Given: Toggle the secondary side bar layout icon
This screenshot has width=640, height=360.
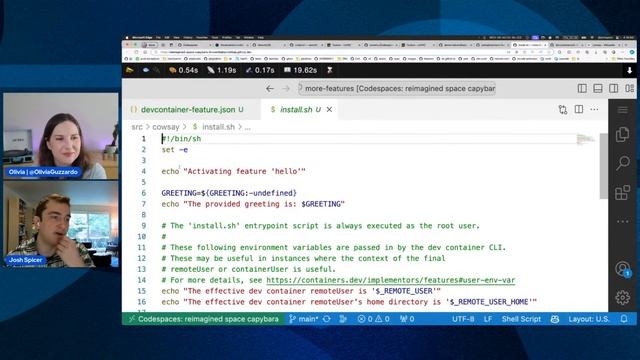Looking at the screenshot, I should pos(613,89).
